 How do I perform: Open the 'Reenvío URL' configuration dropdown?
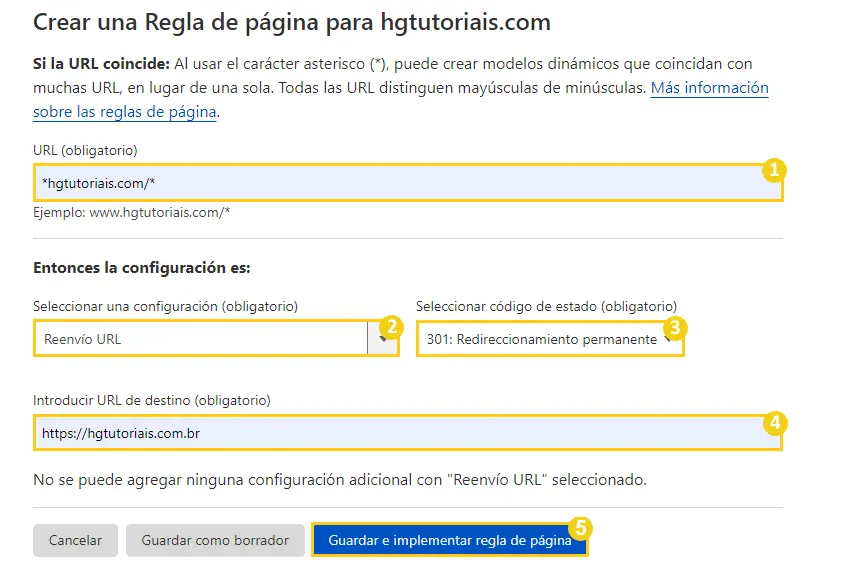(x=216, y=339)
